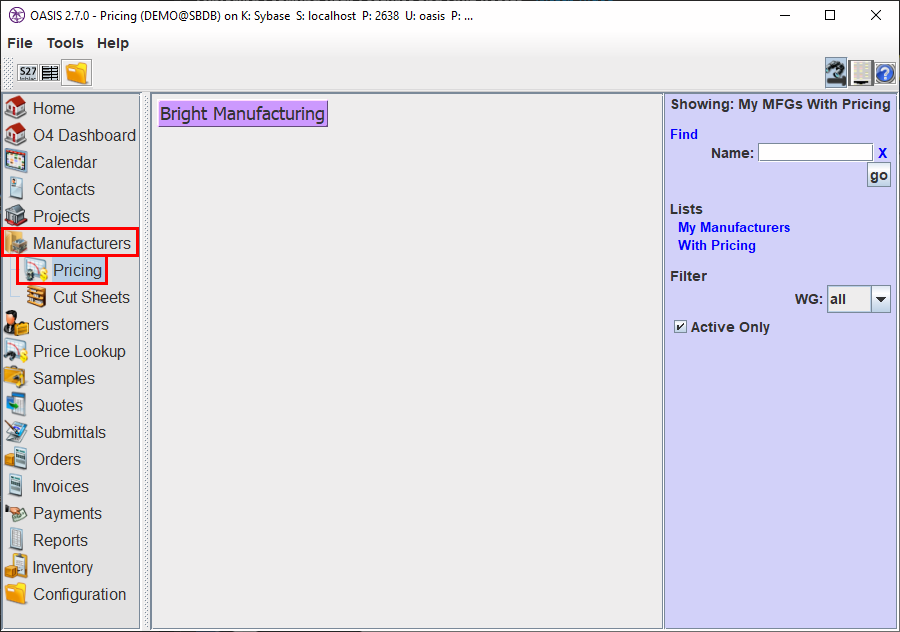The image size is (900, 632).
Task: Open the Tools menu
Action: (65, 43)
